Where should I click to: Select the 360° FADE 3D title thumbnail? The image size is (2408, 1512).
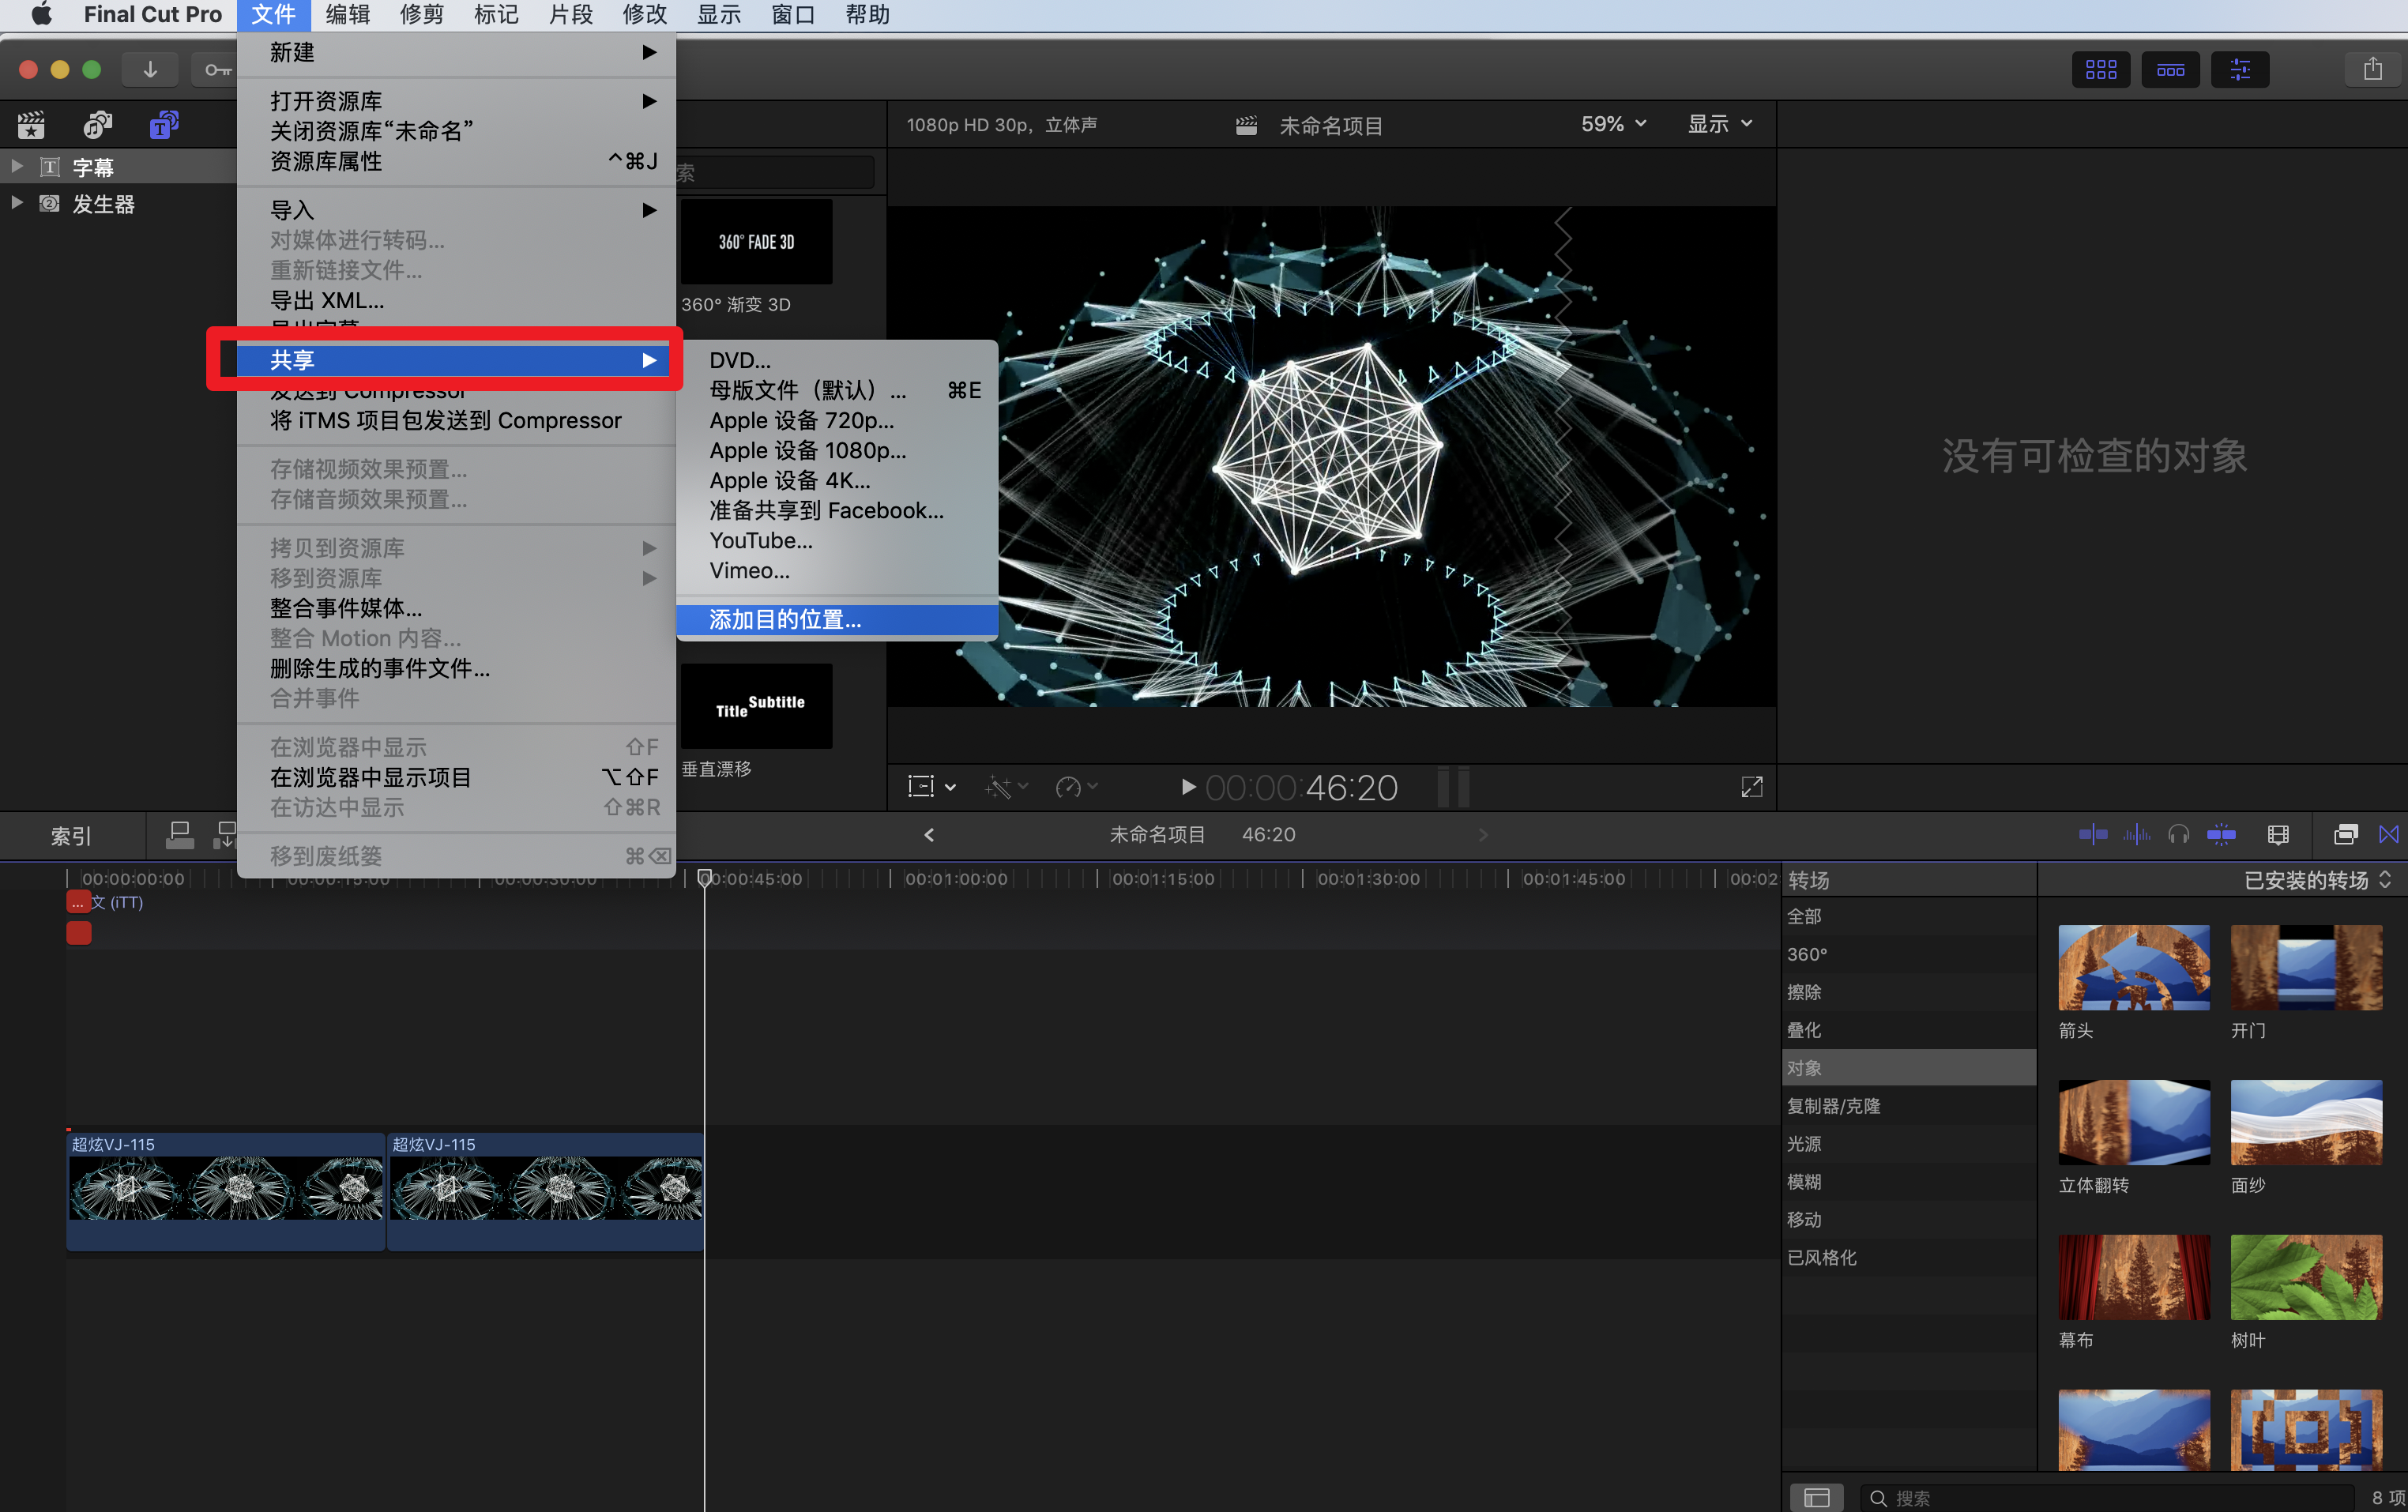pos(756,241)
